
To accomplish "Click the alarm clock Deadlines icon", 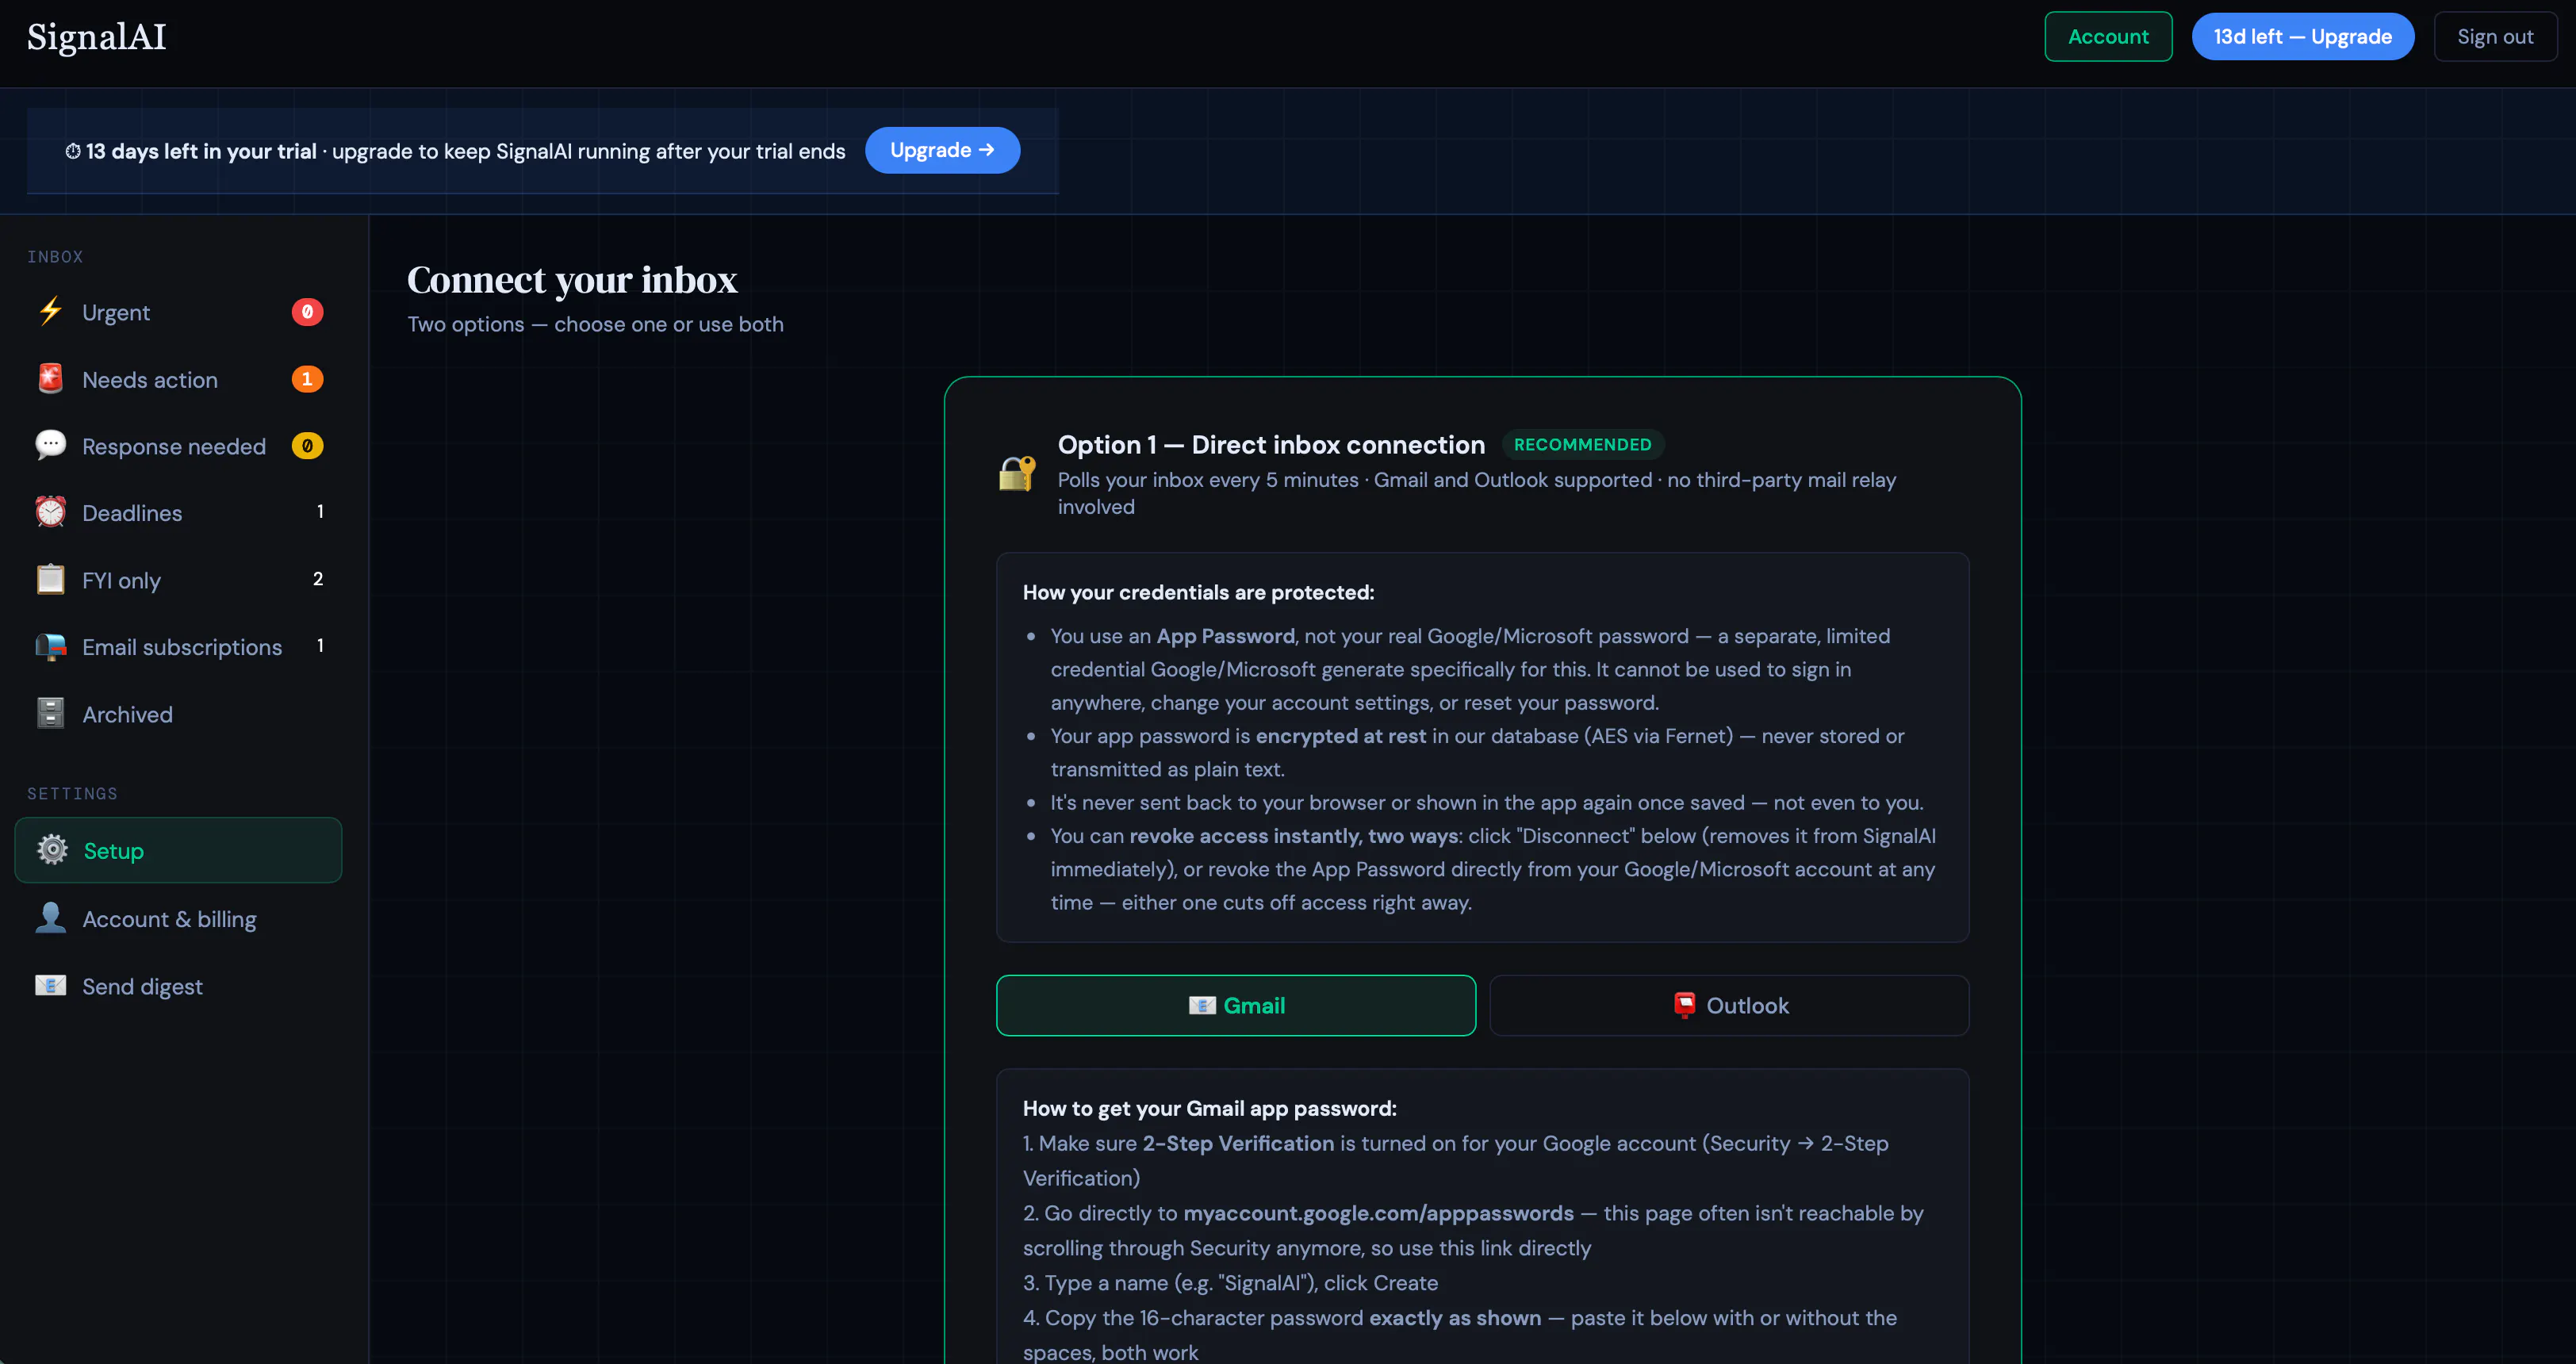I will (50, 512).
